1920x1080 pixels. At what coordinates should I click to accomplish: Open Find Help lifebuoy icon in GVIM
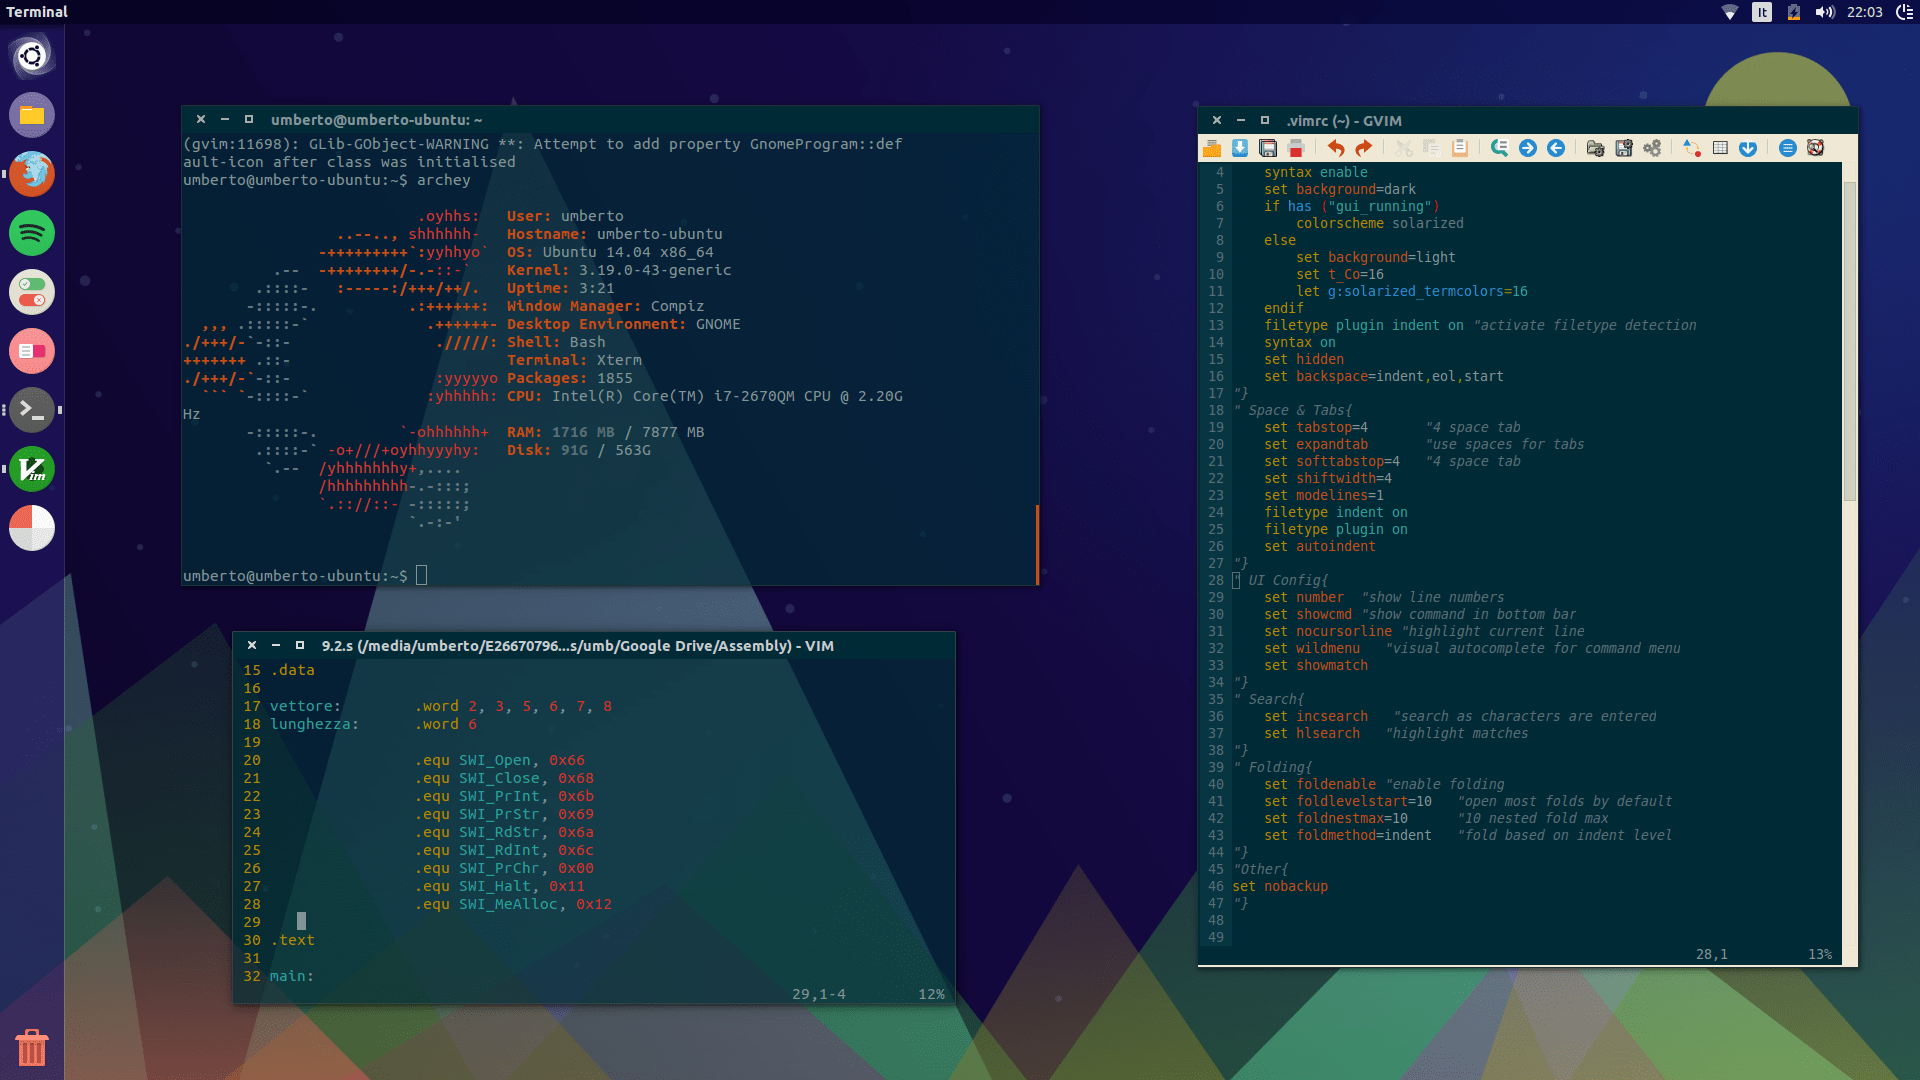[1816, 148]
